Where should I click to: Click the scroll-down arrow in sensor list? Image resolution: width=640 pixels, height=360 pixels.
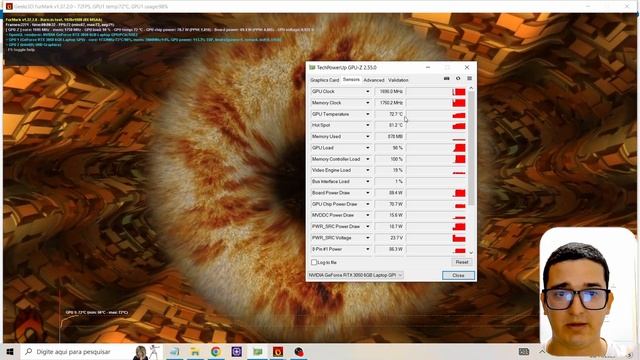(471, 253)
